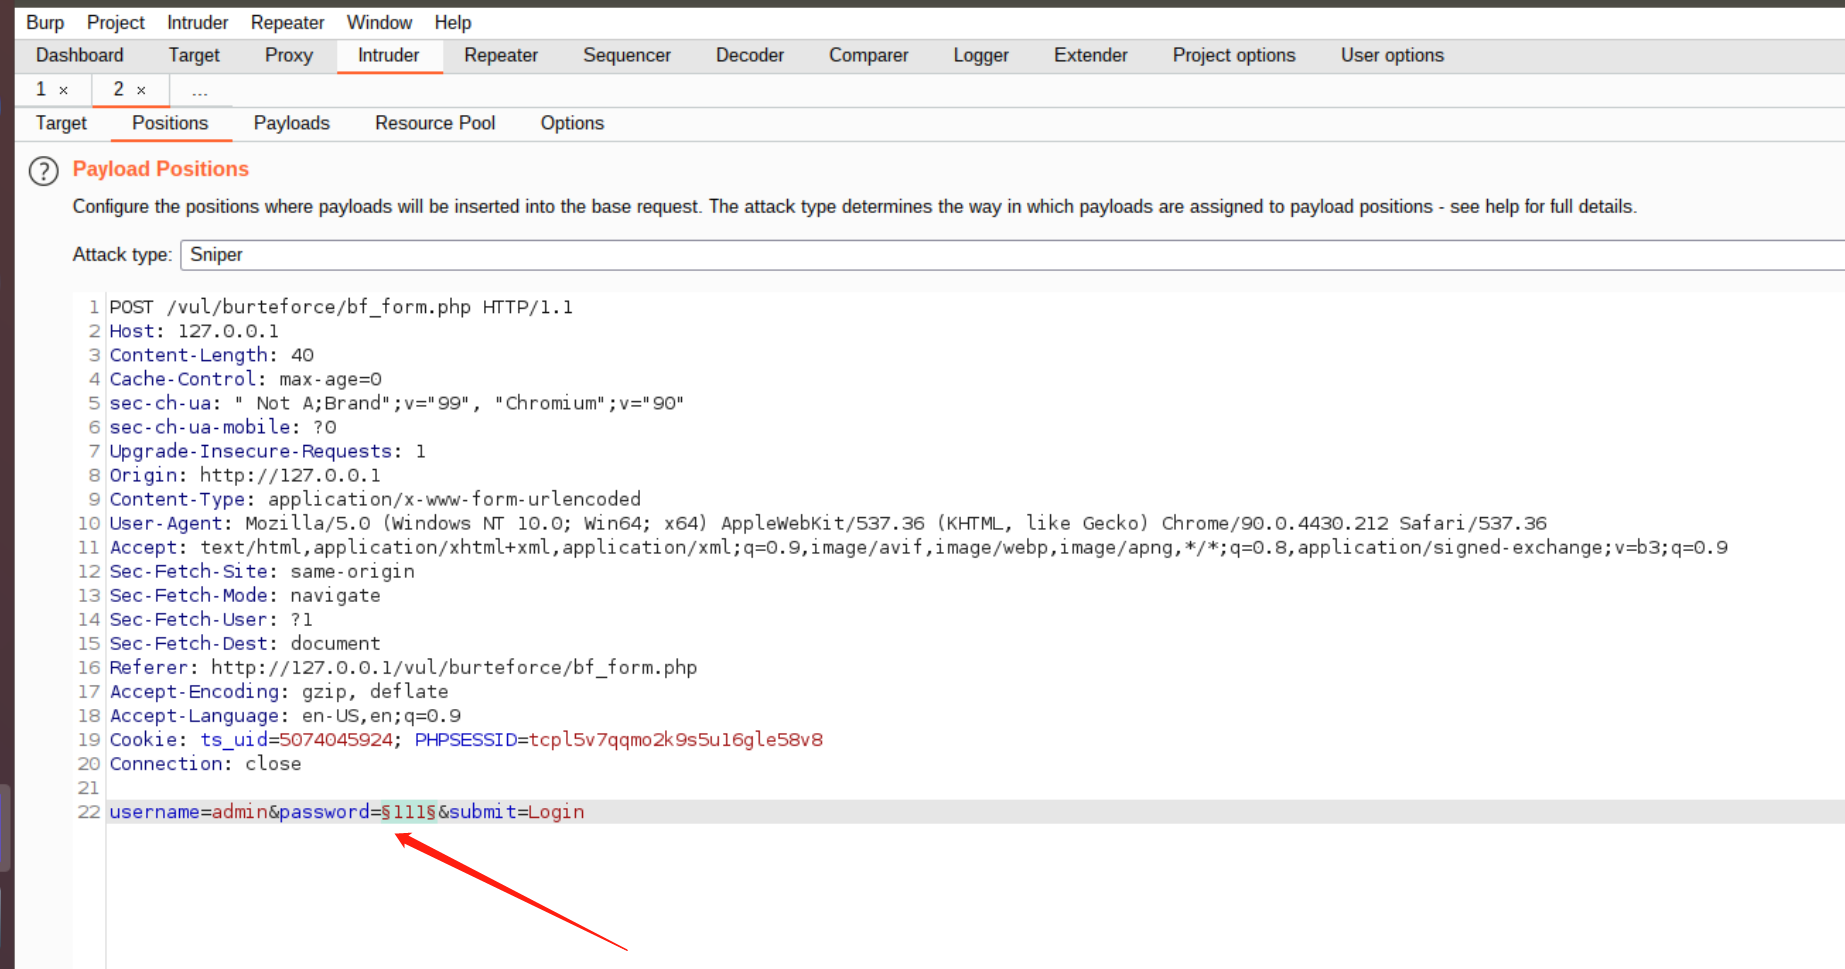Open the Project options tab
The width and height of the screenshot is (1845, 969).
1234,55
